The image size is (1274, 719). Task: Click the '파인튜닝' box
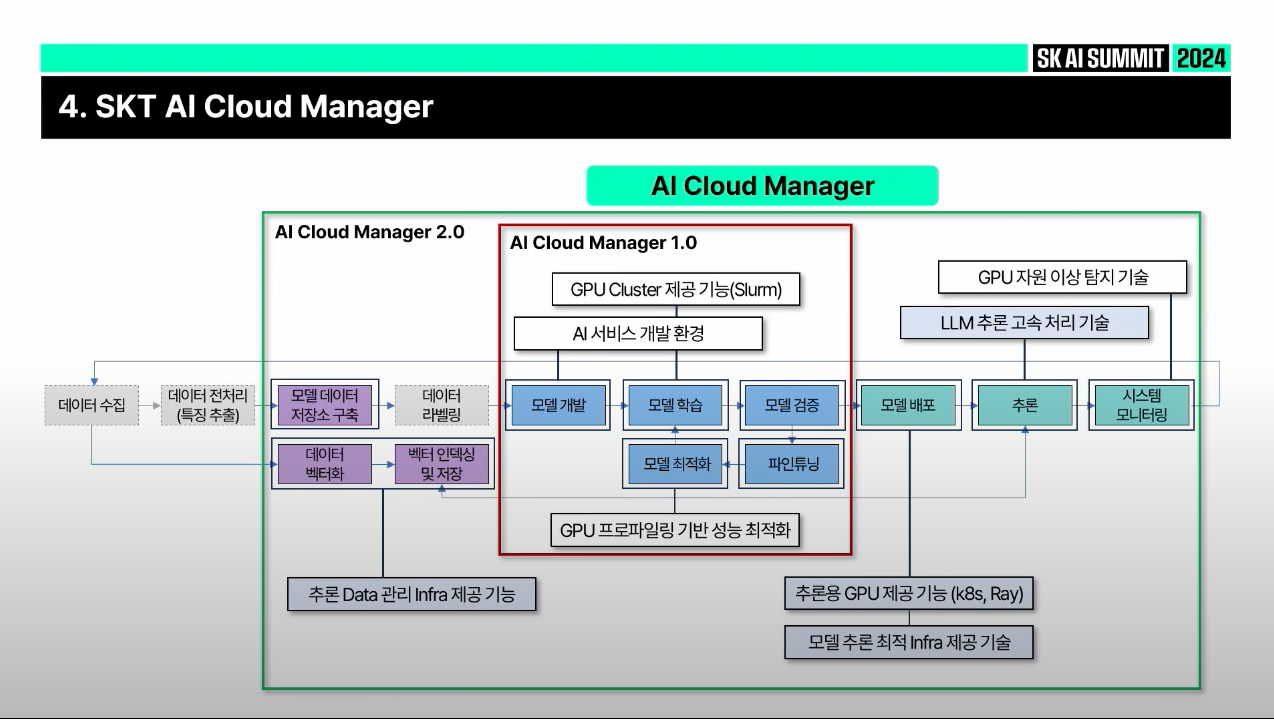(x=792, y=464)
